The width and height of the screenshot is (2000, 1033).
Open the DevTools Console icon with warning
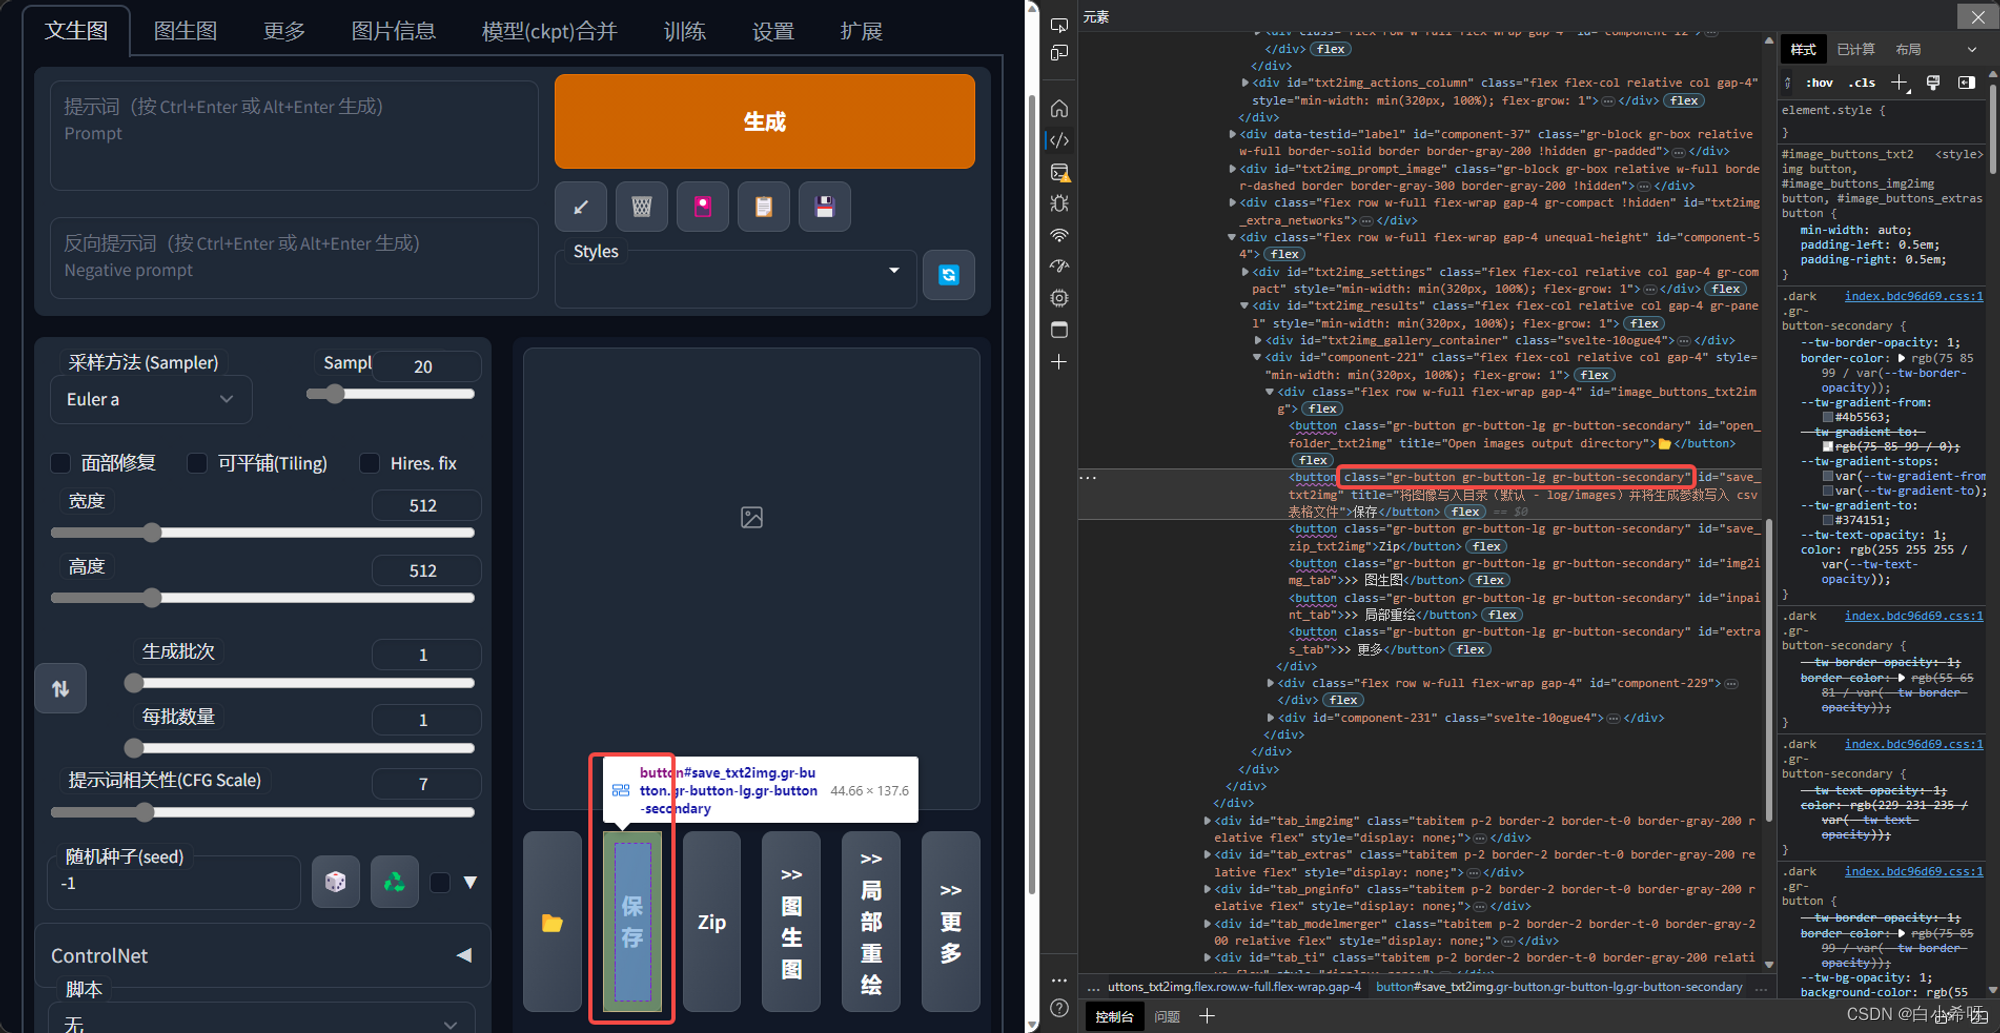[1060, 172]
